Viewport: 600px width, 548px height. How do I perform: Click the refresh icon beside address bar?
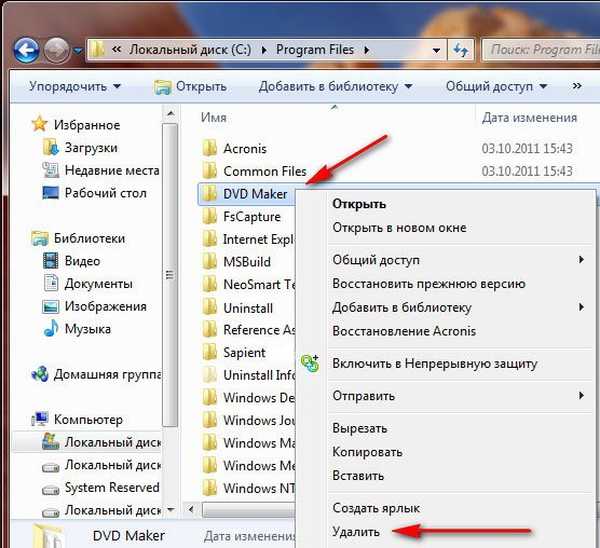click(461, 48)
